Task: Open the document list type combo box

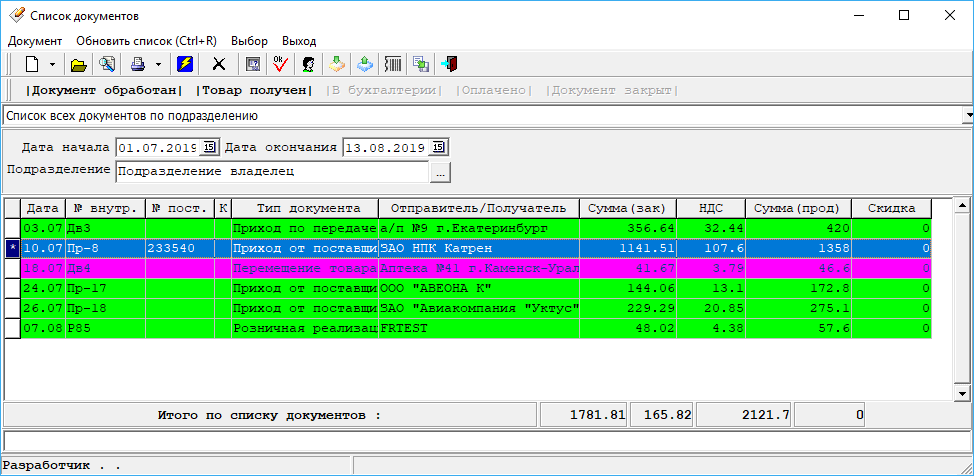Action: pos(967,116)
